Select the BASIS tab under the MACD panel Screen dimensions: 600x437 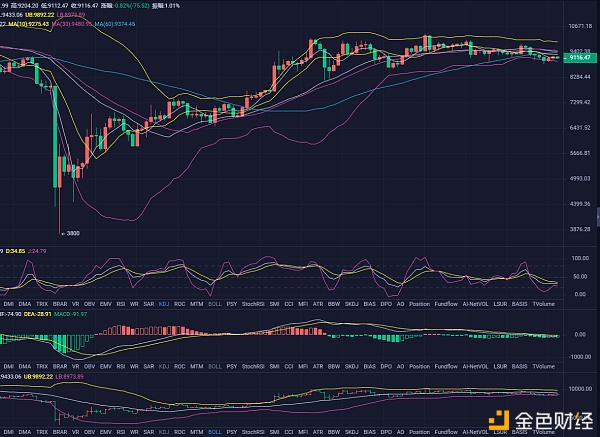519,366
